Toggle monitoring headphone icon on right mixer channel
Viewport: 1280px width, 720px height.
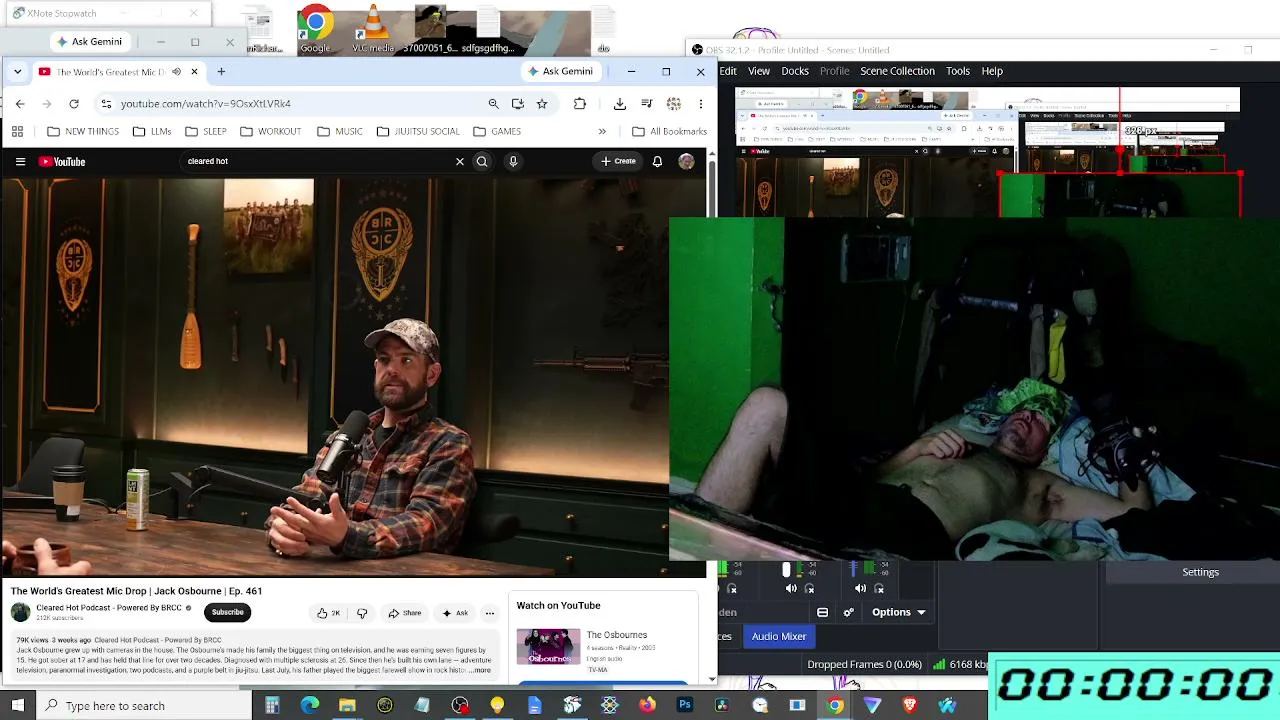879,589
